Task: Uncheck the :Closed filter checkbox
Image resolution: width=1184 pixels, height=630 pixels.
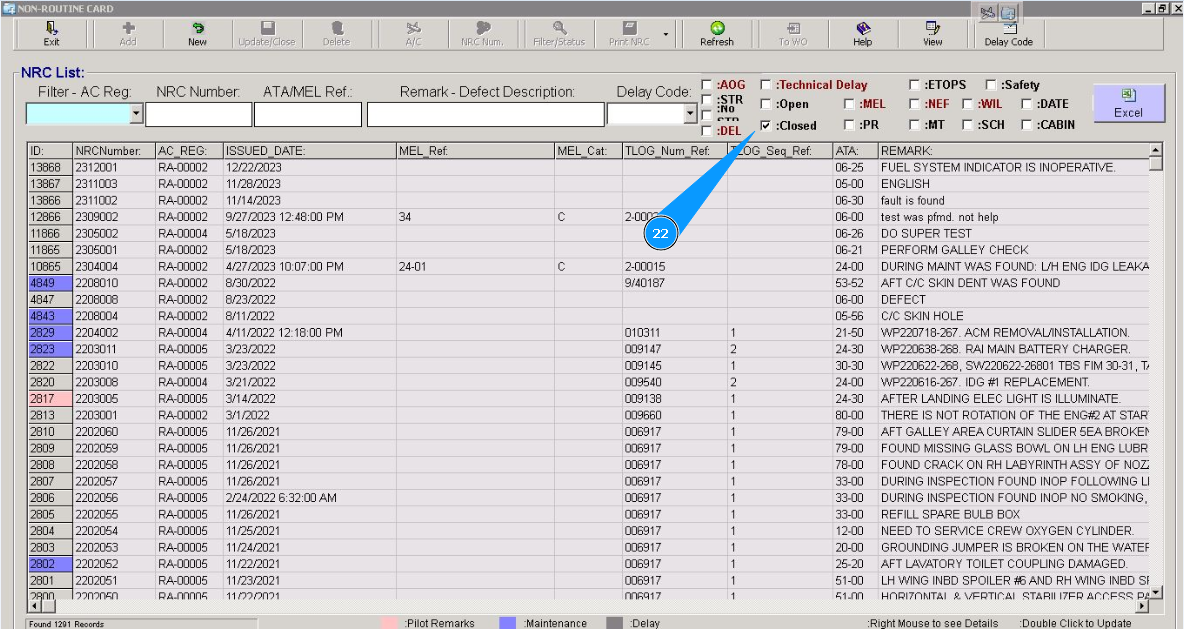Action: (x=766, y=125)
